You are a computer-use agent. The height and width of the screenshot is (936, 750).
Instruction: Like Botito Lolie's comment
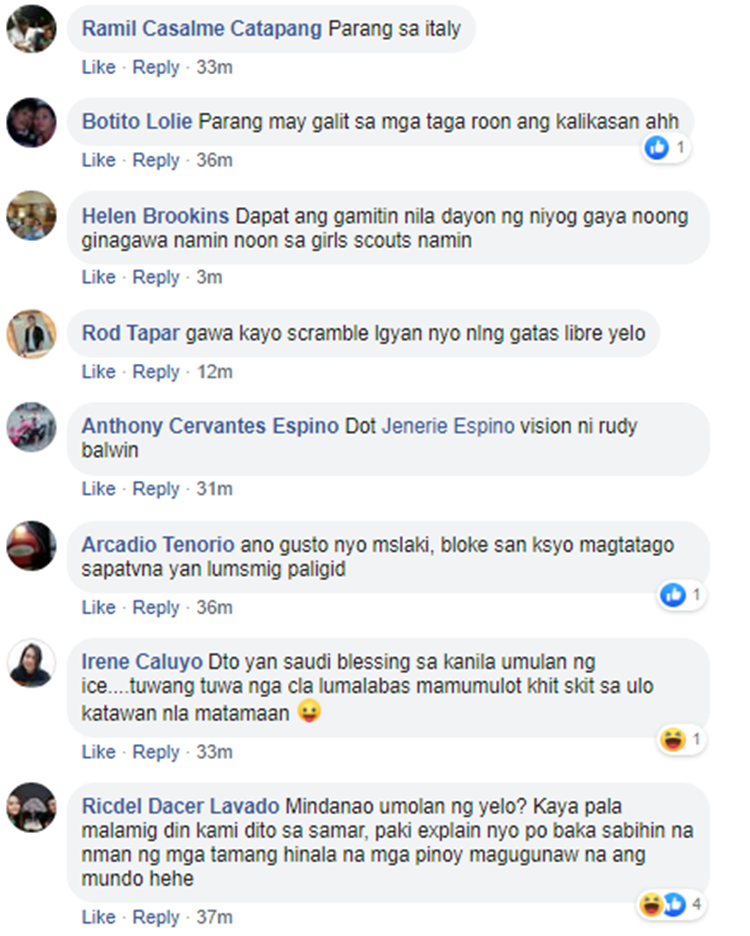[99, 160]
